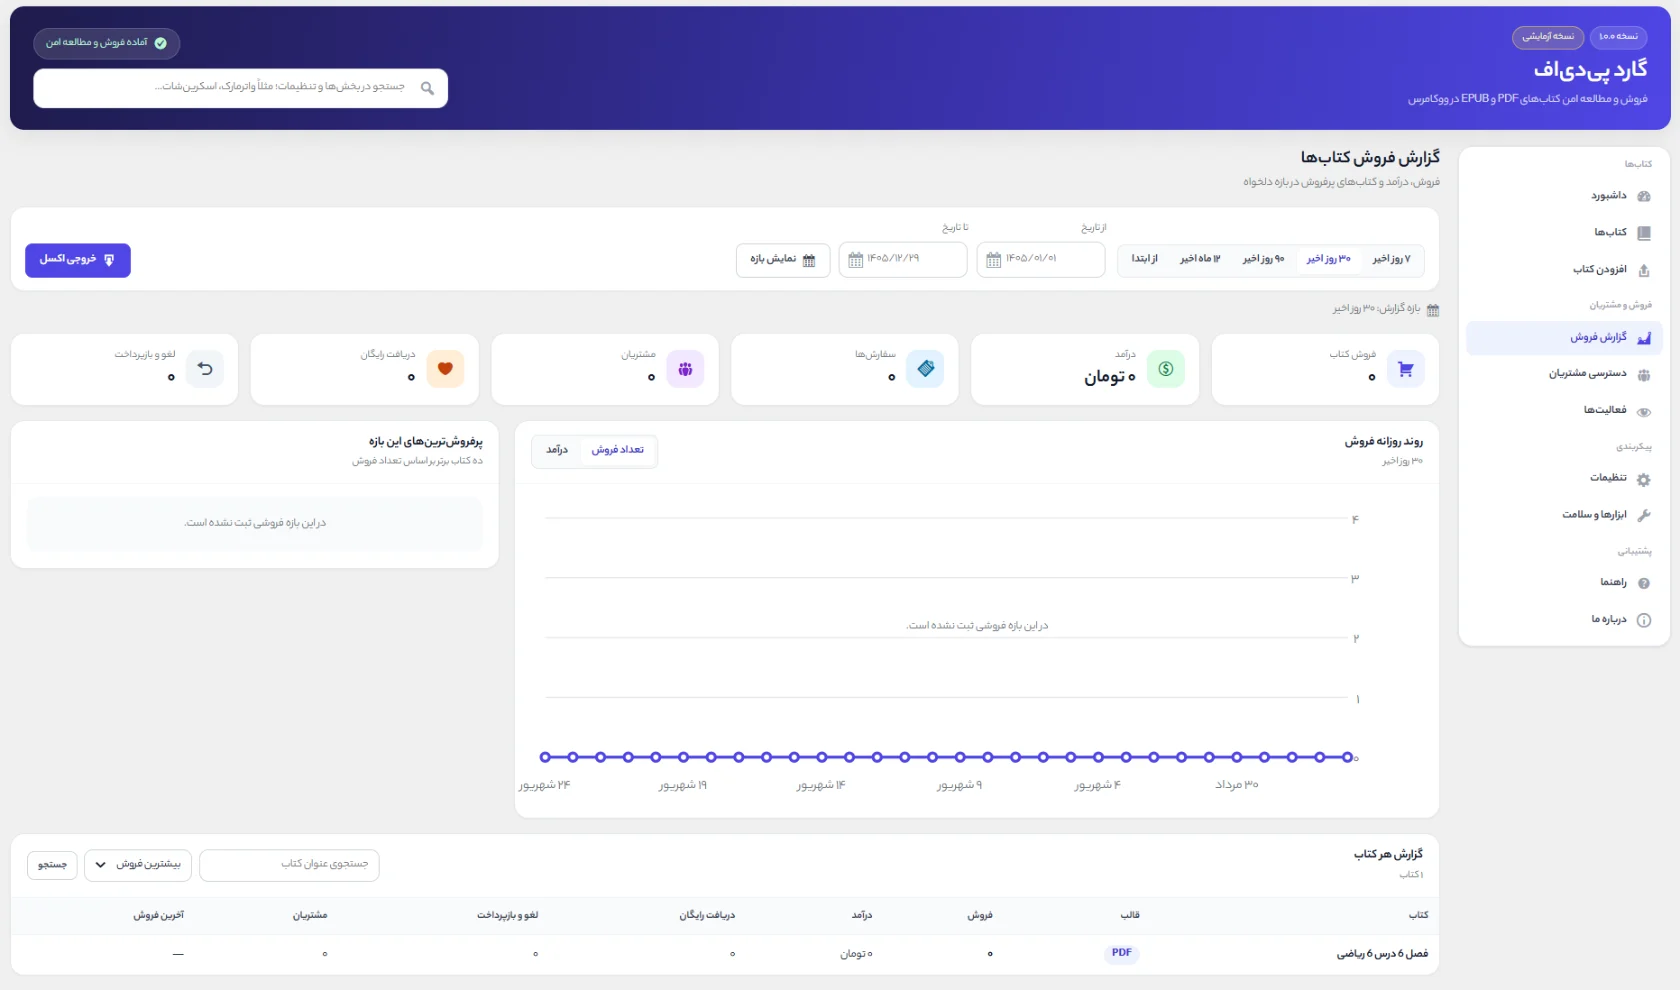The image size is (1680, 990).
Task: Click the PDF format badge in table
Action: [1122, 953]
